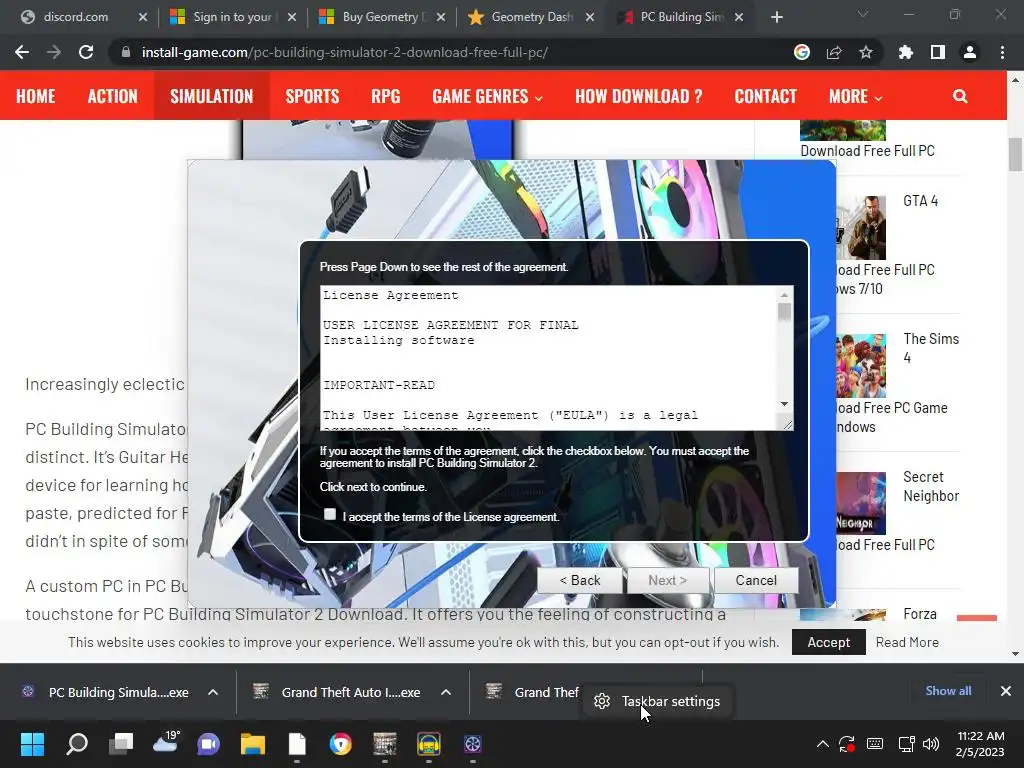
Task: Open Taskbar settings
Action: pyautogui.click(x=657, y=701)
